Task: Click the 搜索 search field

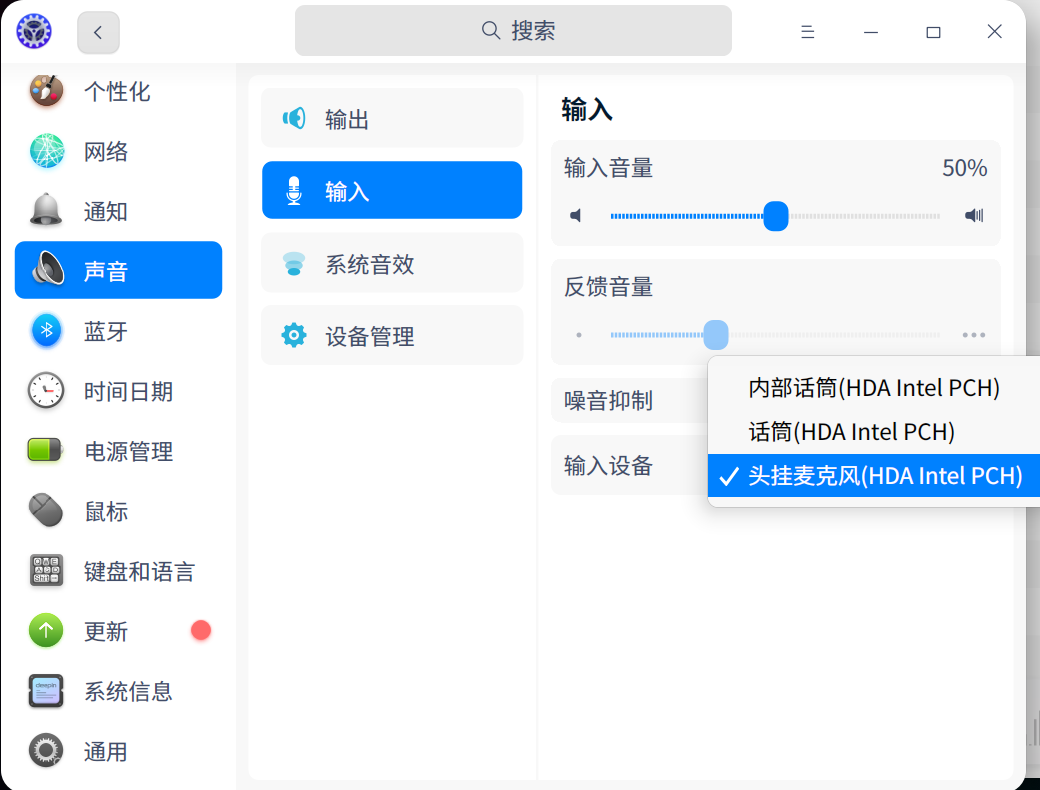Action: 513,31
